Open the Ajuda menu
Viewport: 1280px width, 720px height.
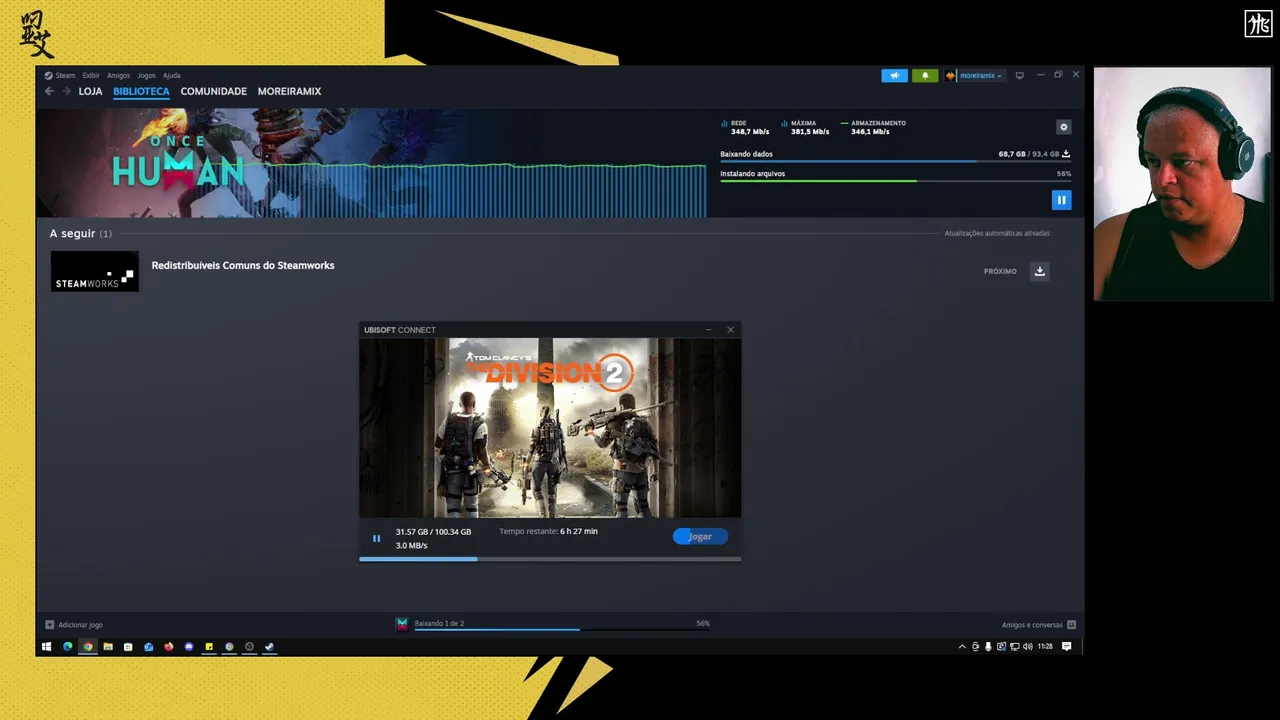click(x=172, y=75)
